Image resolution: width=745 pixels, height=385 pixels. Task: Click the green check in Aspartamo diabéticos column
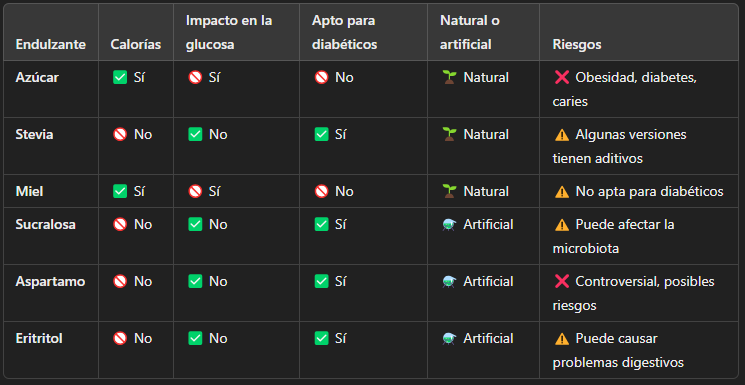pos(321,281)
